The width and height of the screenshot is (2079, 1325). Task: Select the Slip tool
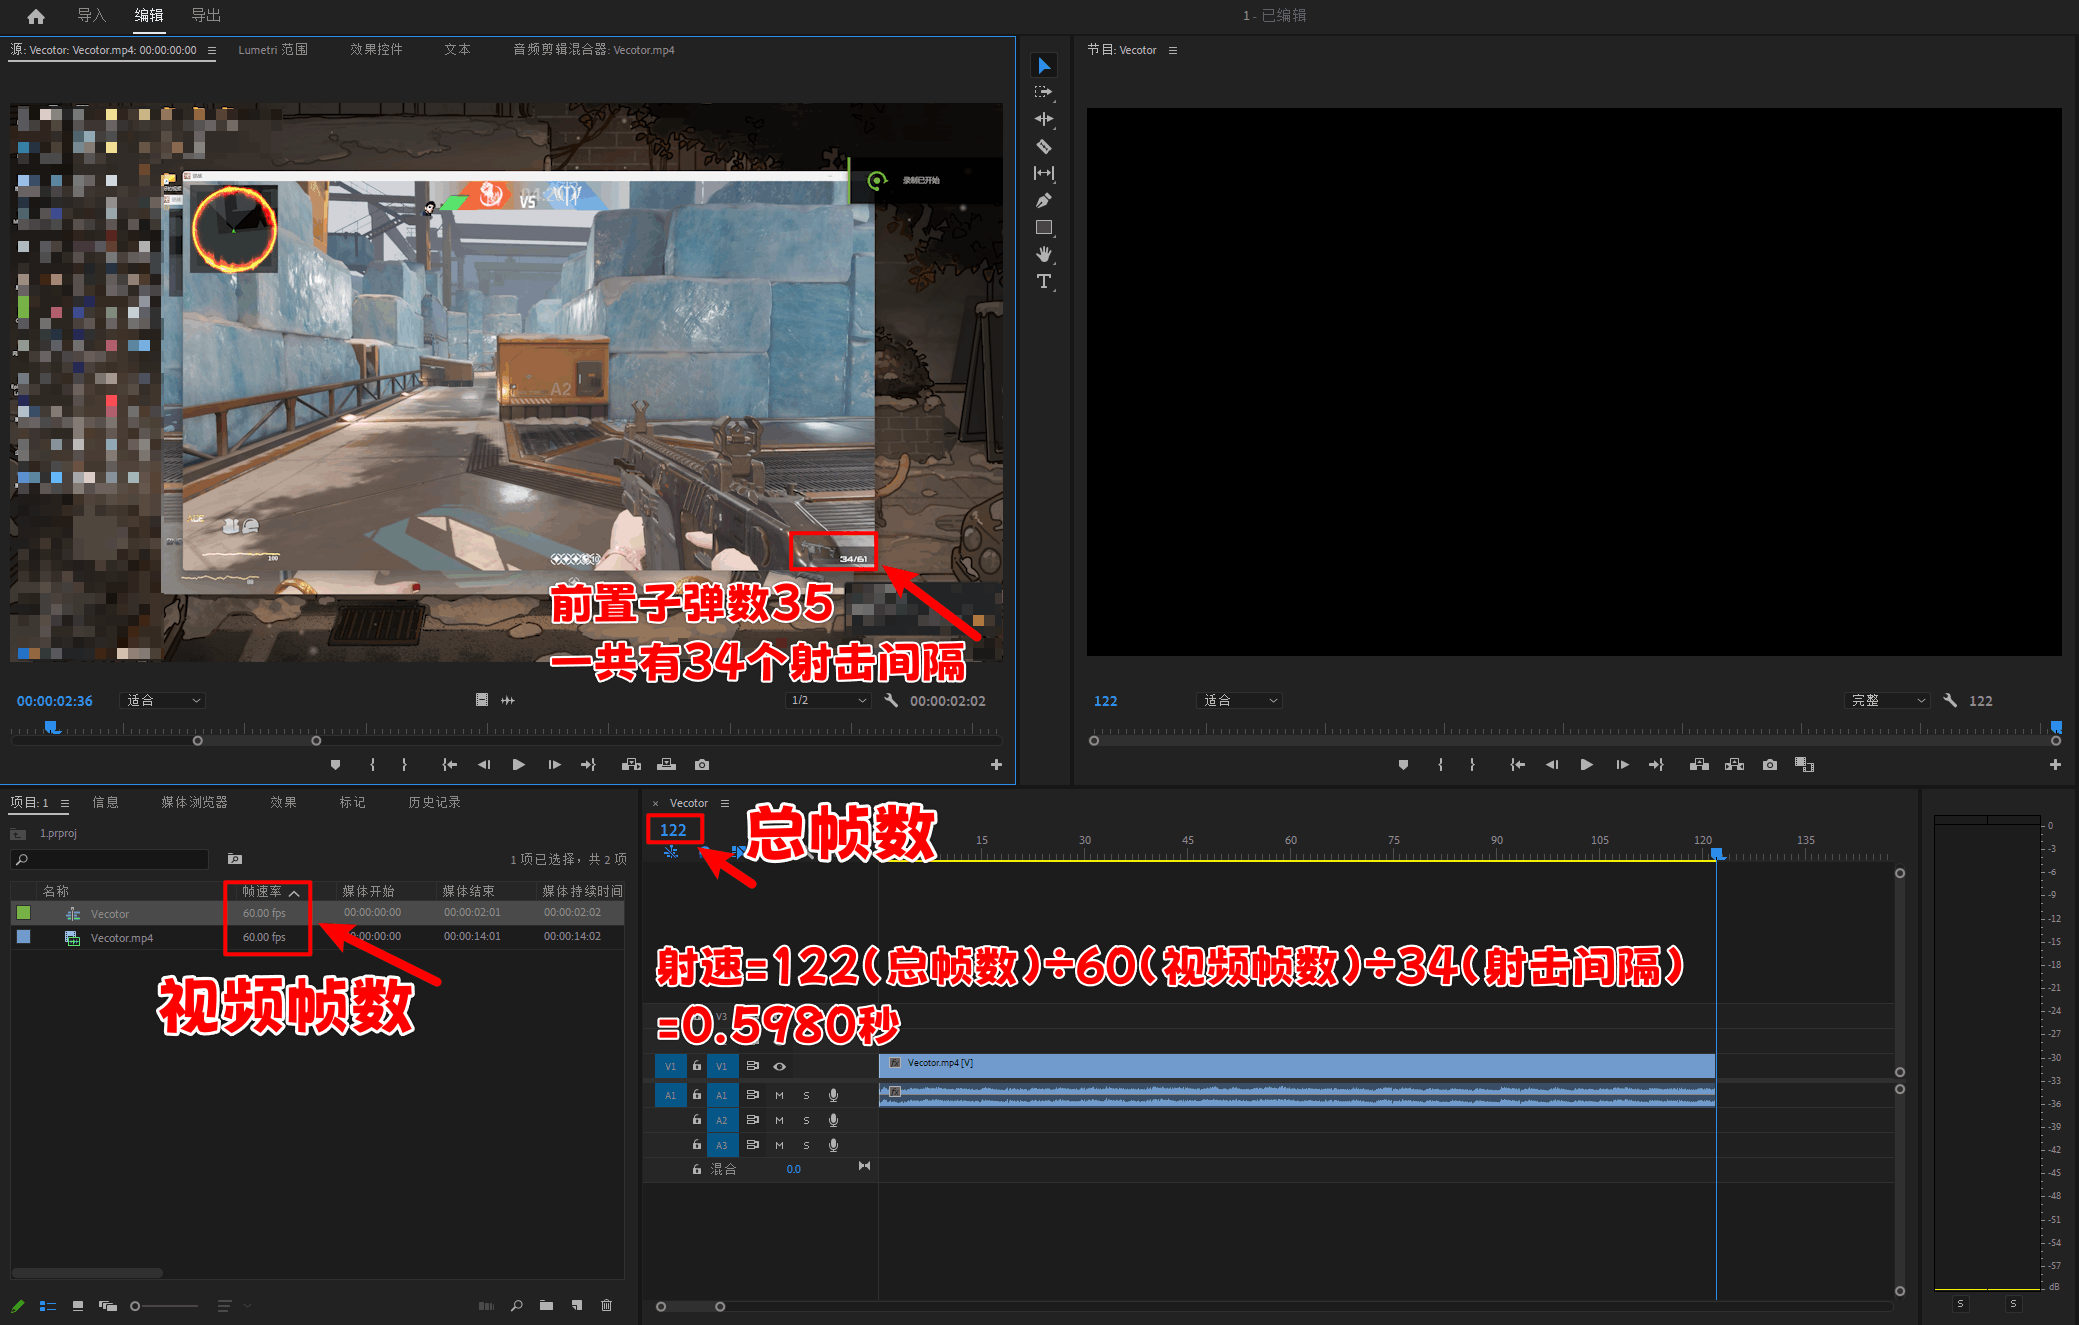pyautogui.click(x=1044, y=173)
